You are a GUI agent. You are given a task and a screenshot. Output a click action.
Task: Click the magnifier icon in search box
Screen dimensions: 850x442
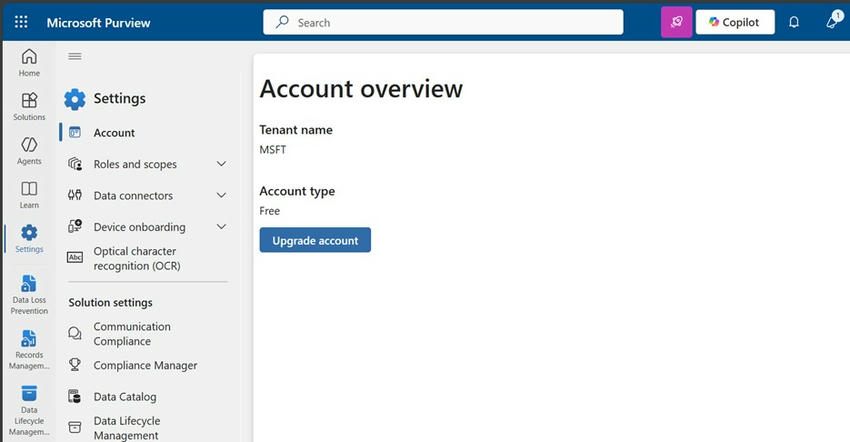click(282, 22)
